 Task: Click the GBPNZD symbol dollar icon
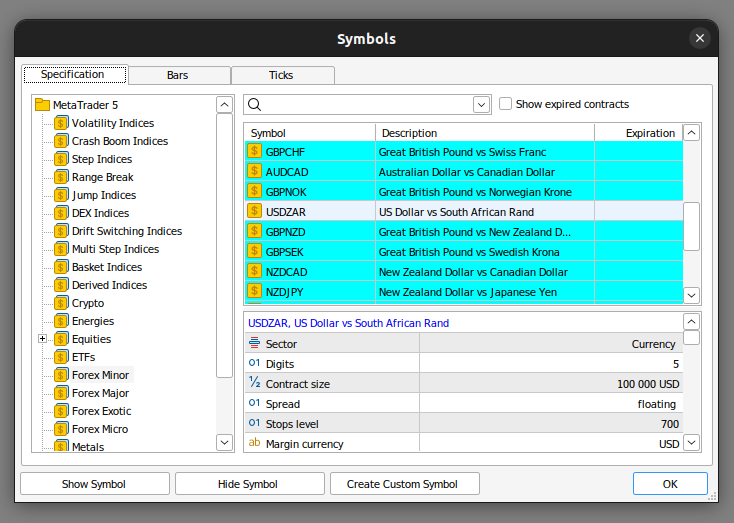point(254,231)
